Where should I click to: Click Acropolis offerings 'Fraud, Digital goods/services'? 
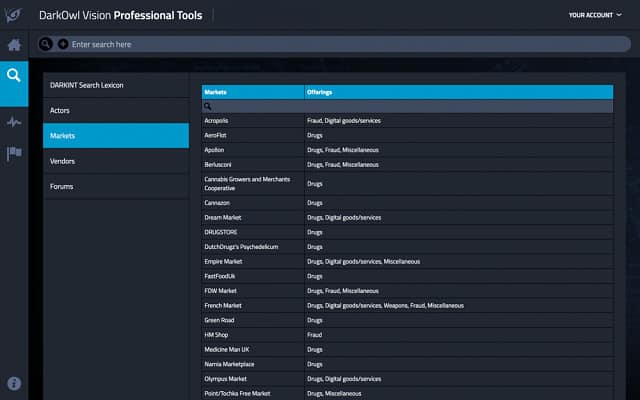pyautogui.click(x=344, y=121)
